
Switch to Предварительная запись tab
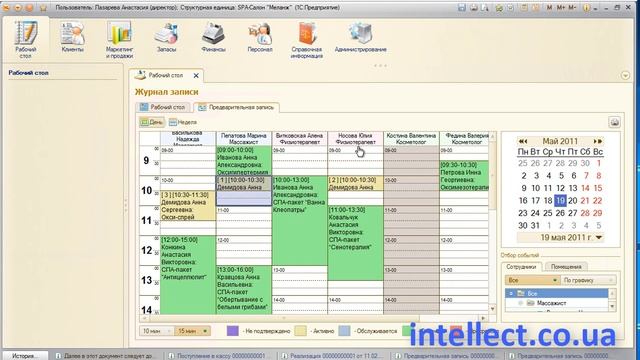pos(236,107)
